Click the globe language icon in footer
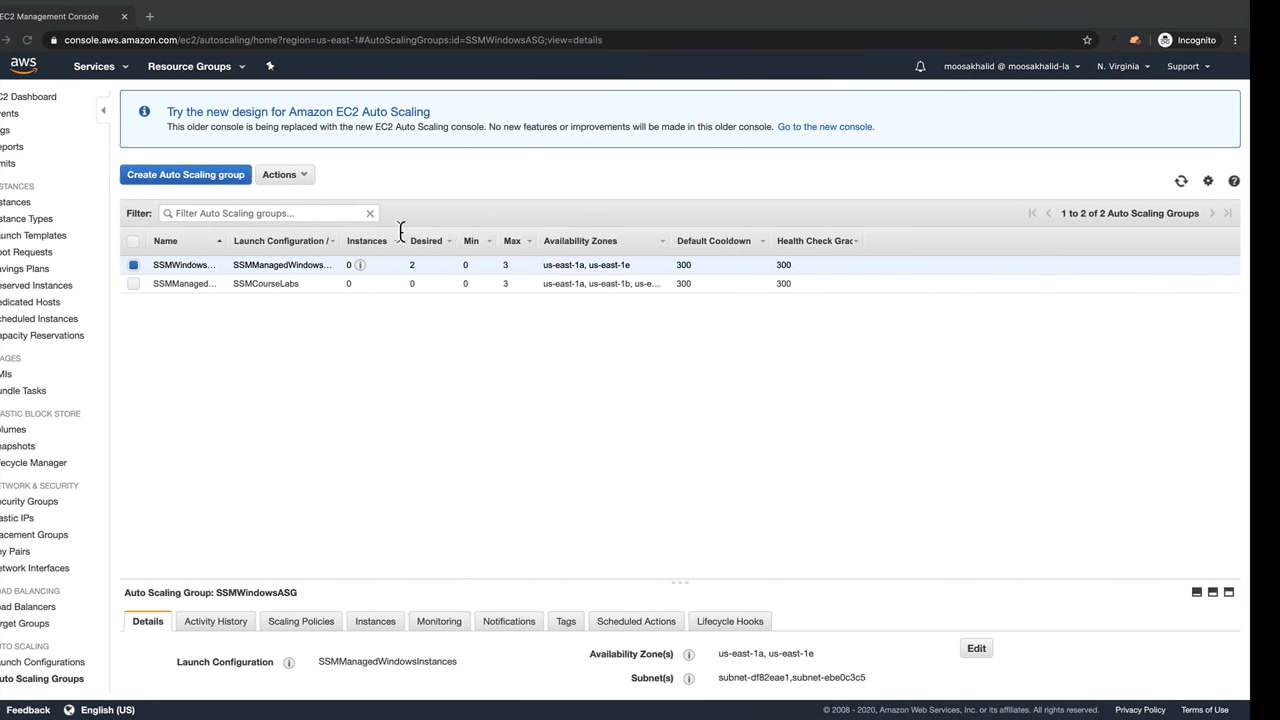 (x=69, y=710)
